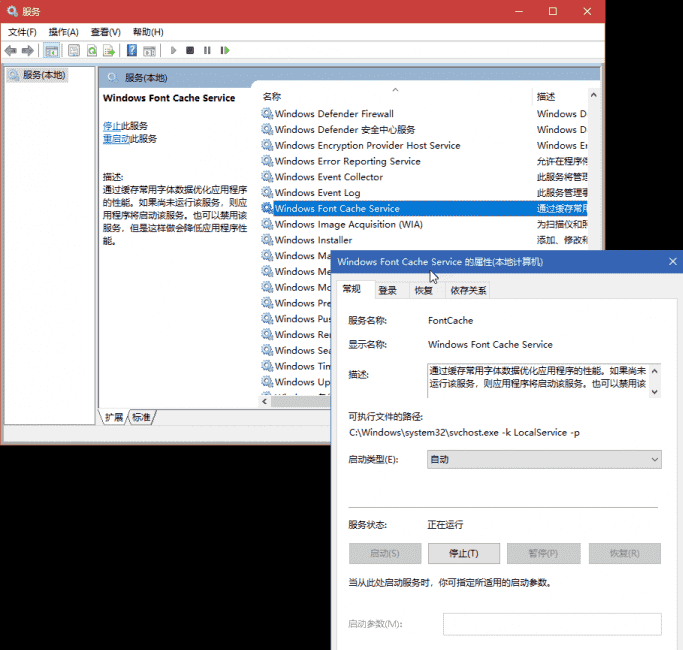Viewport: 683px width, 650px height.
Task: Click gear icon of Windows Error Reporting Service
Action: click(x=267, y=161)
